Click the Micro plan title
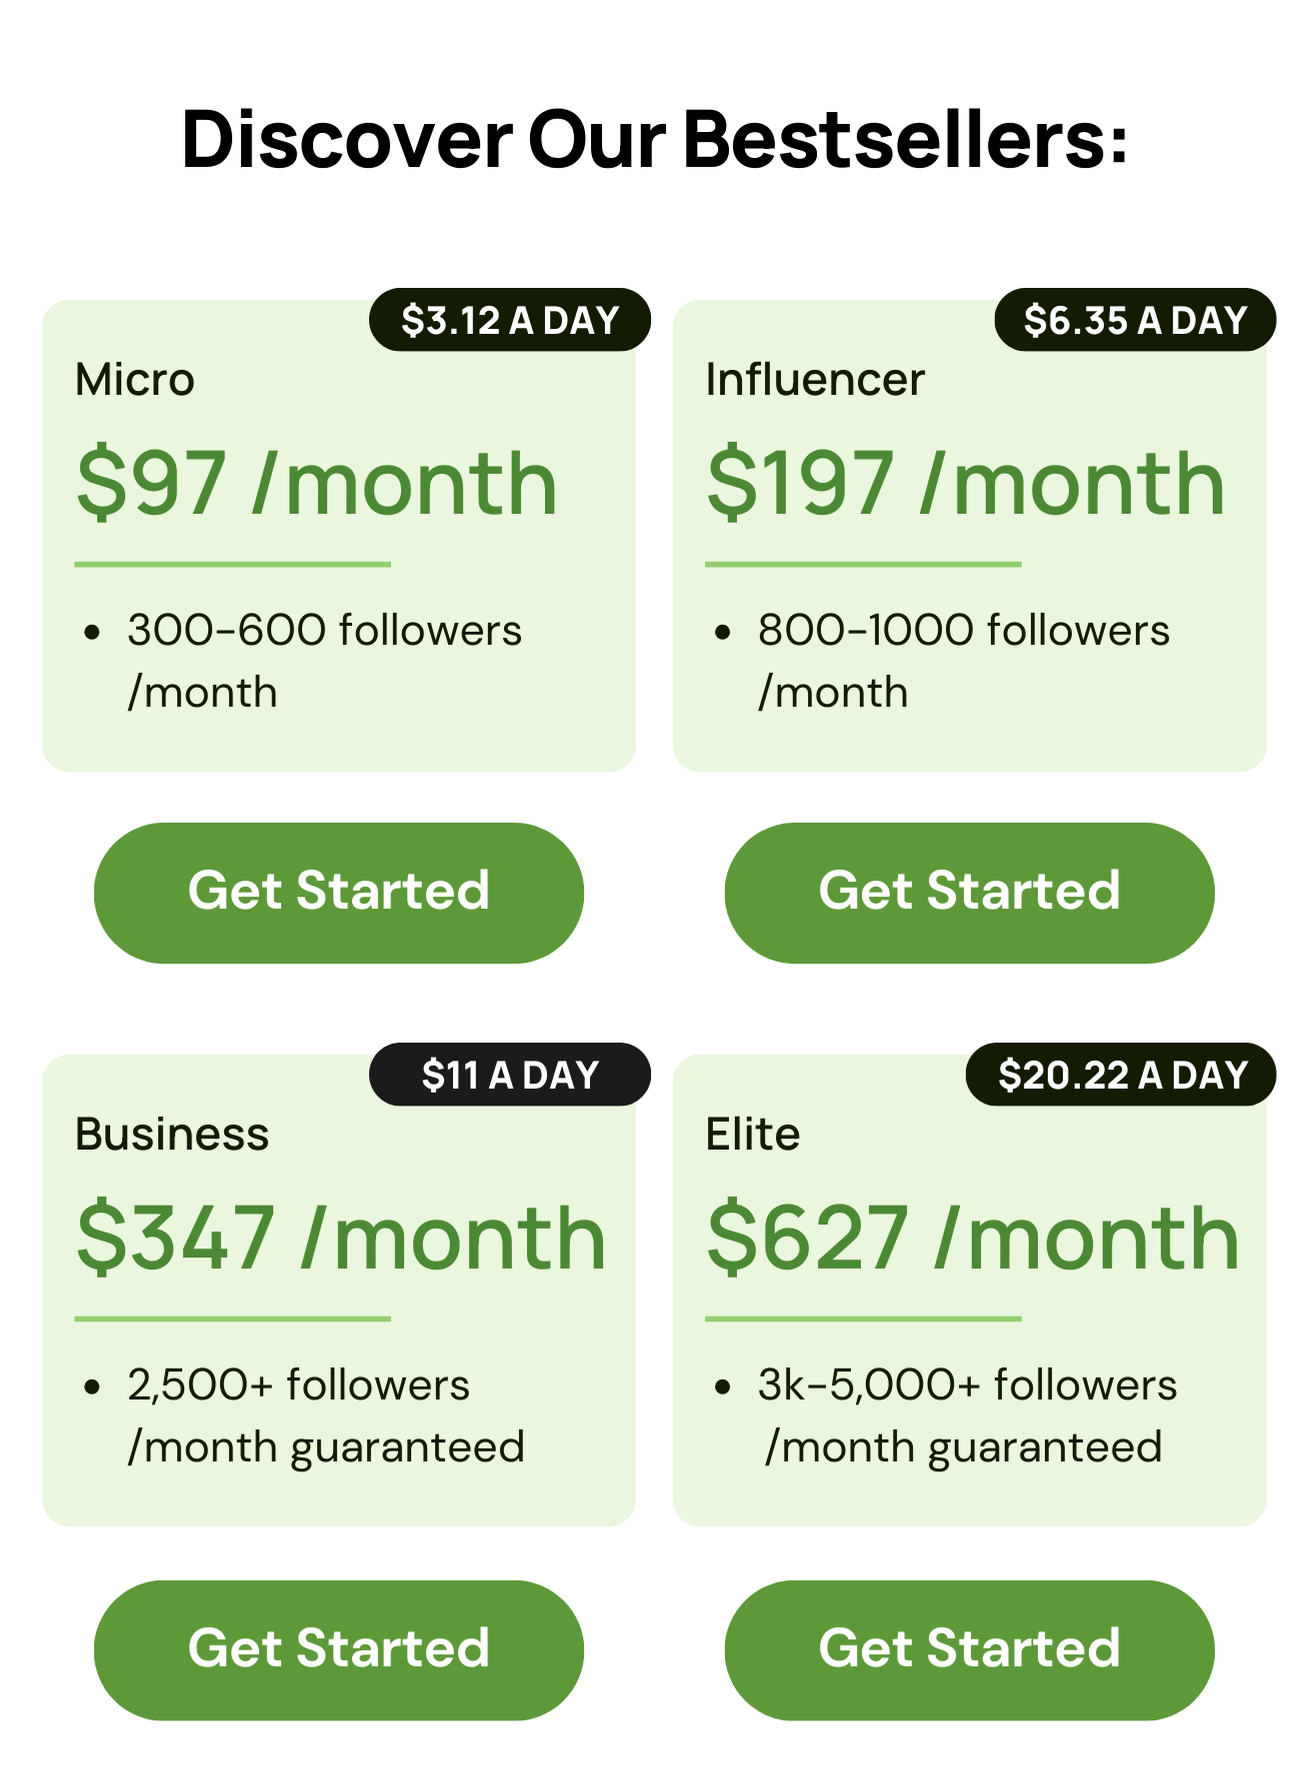 135,380
